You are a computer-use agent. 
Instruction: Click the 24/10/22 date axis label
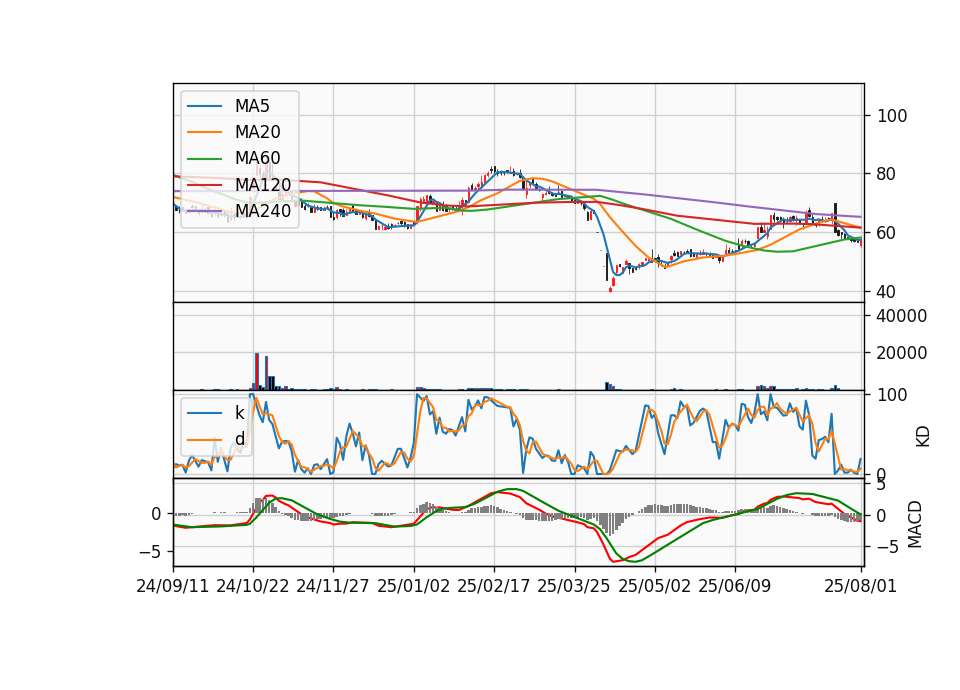[x=253, y=586]
